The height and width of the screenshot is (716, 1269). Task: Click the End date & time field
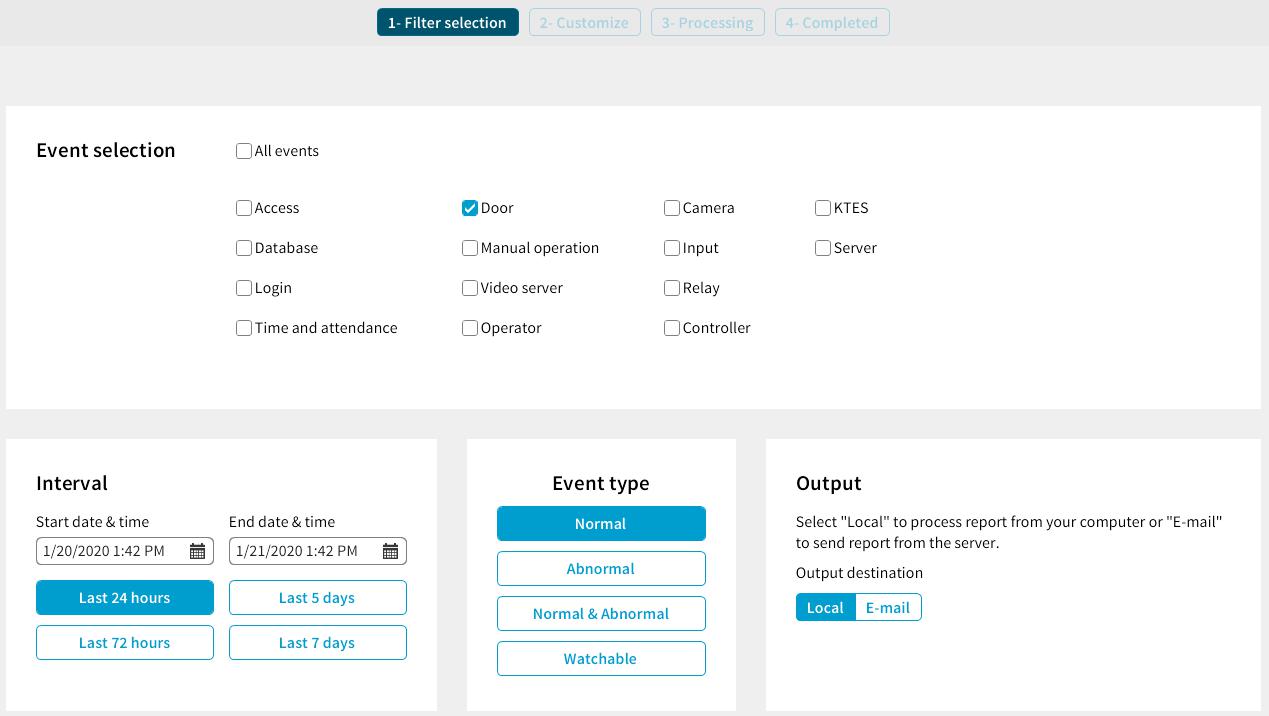[x=303, y=551]
